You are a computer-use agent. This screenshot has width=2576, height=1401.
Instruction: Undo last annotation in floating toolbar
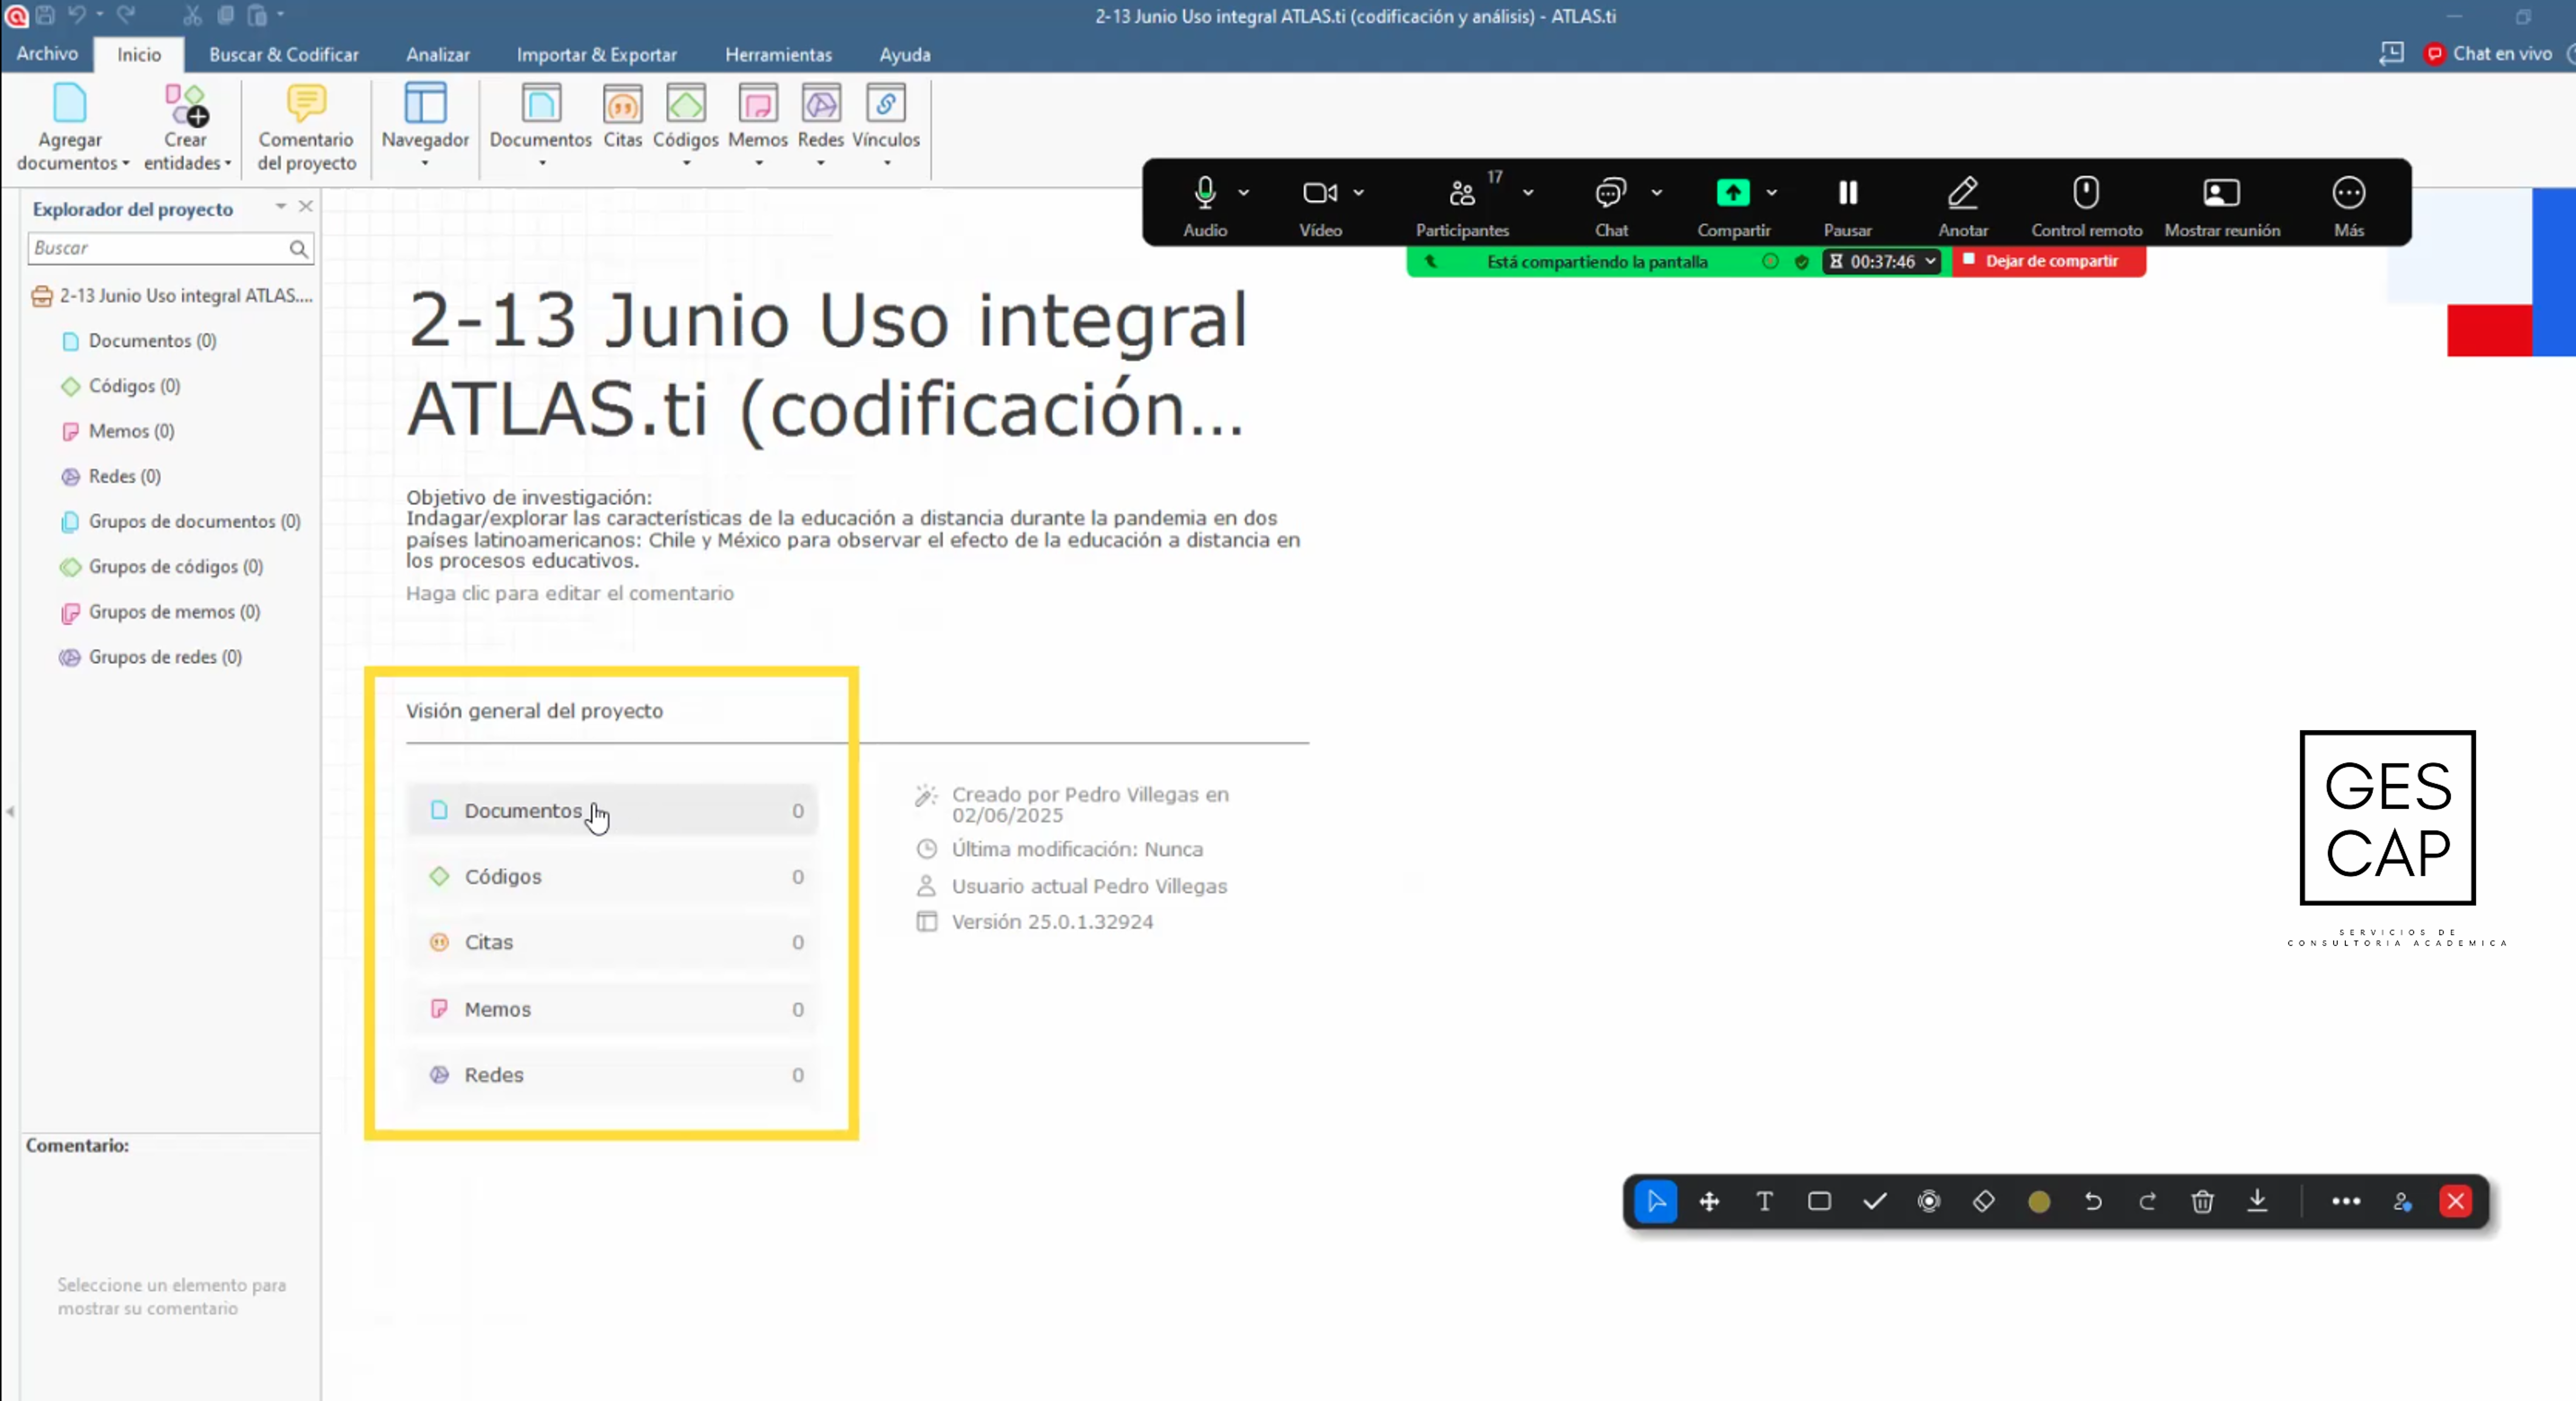click(x=2093, y=1201)
